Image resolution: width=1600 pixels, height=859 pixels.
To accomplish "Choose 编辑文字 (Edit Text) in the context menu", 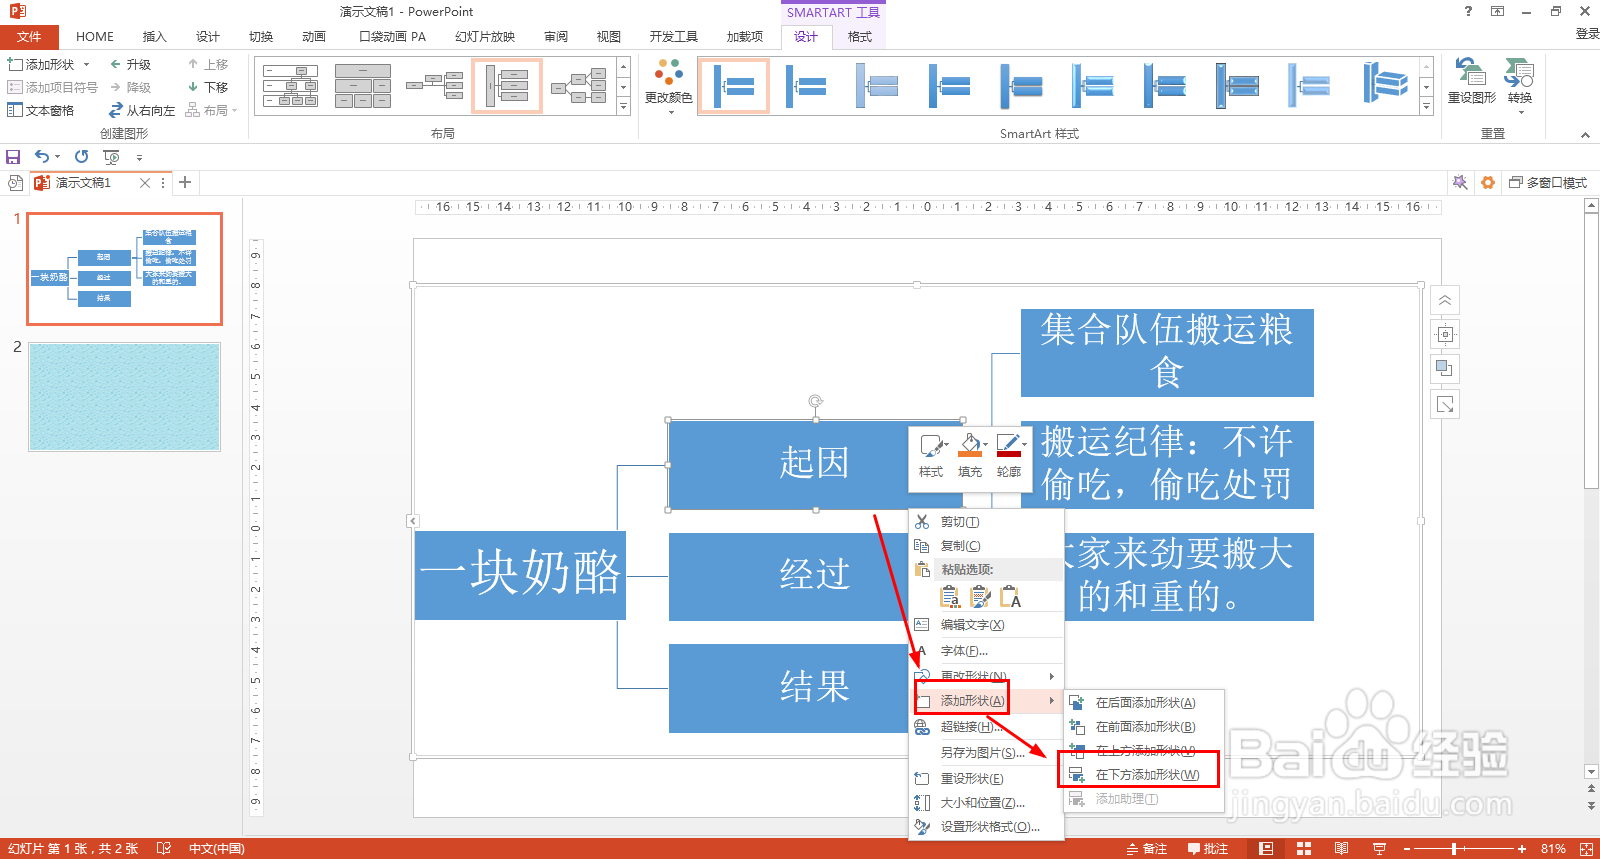I will [x=986, y=625].
